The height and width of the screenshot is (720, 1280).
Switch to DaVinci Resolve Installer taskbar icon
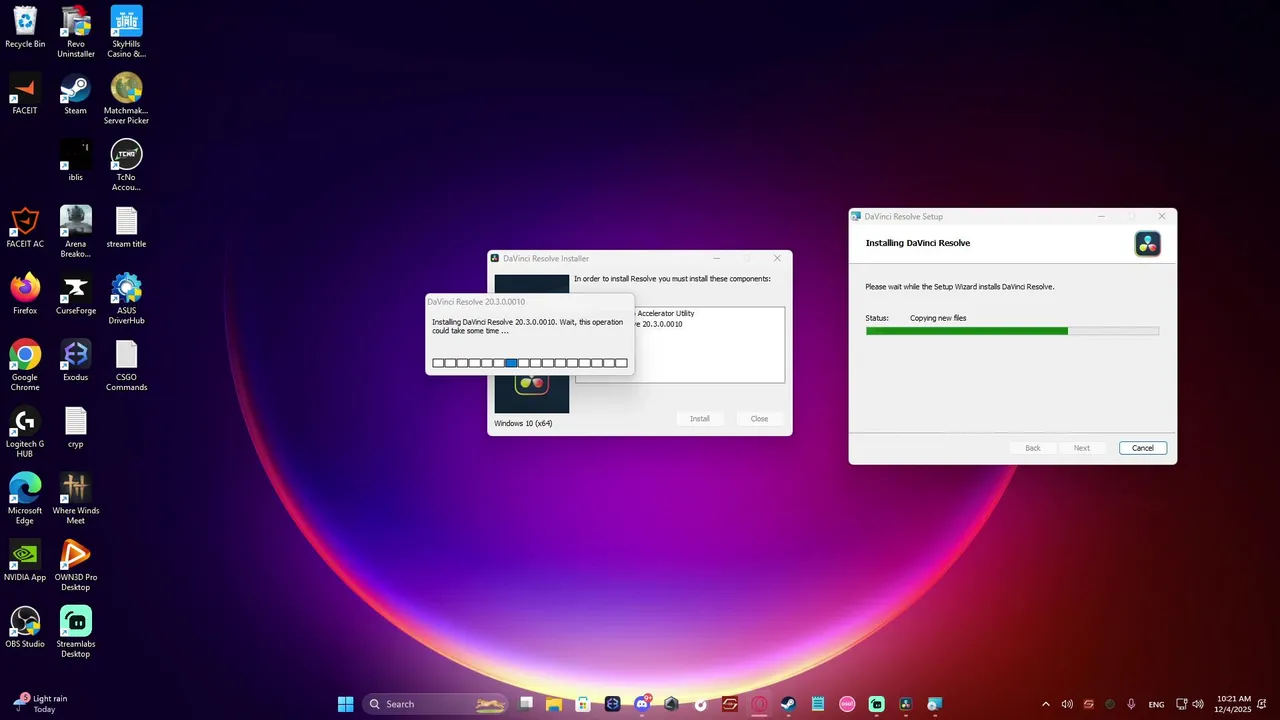click(x=905, y=704)
